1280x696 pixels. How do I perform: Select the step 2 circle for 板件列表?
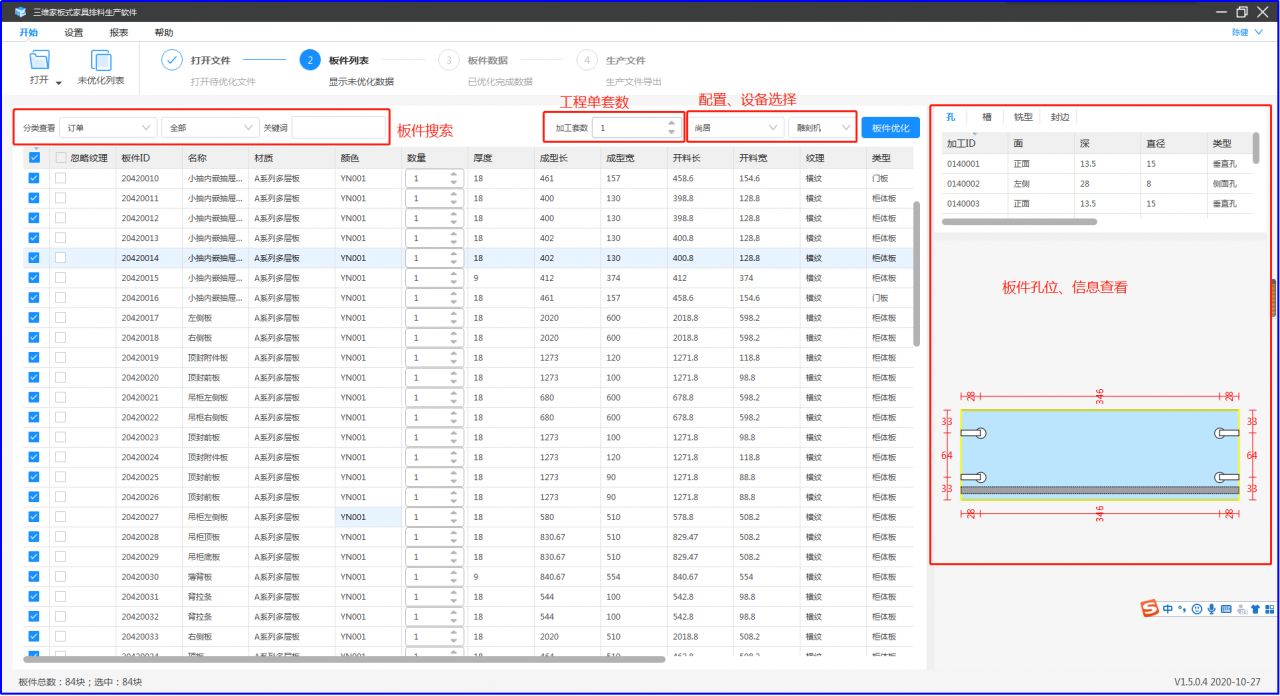pyautogui.click(x=310, y=60)
